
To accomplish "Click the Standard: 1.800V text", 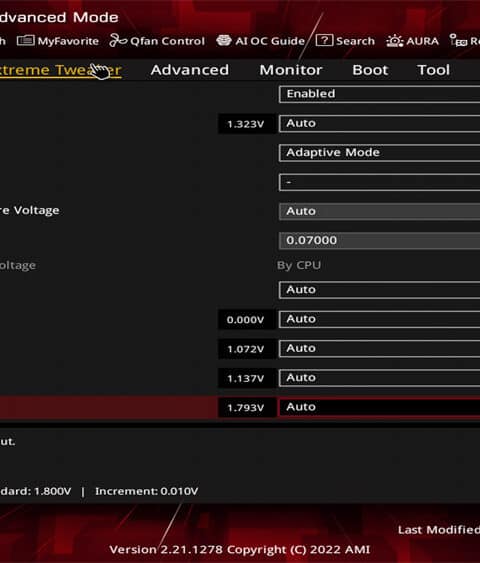I will coord(36,491).
